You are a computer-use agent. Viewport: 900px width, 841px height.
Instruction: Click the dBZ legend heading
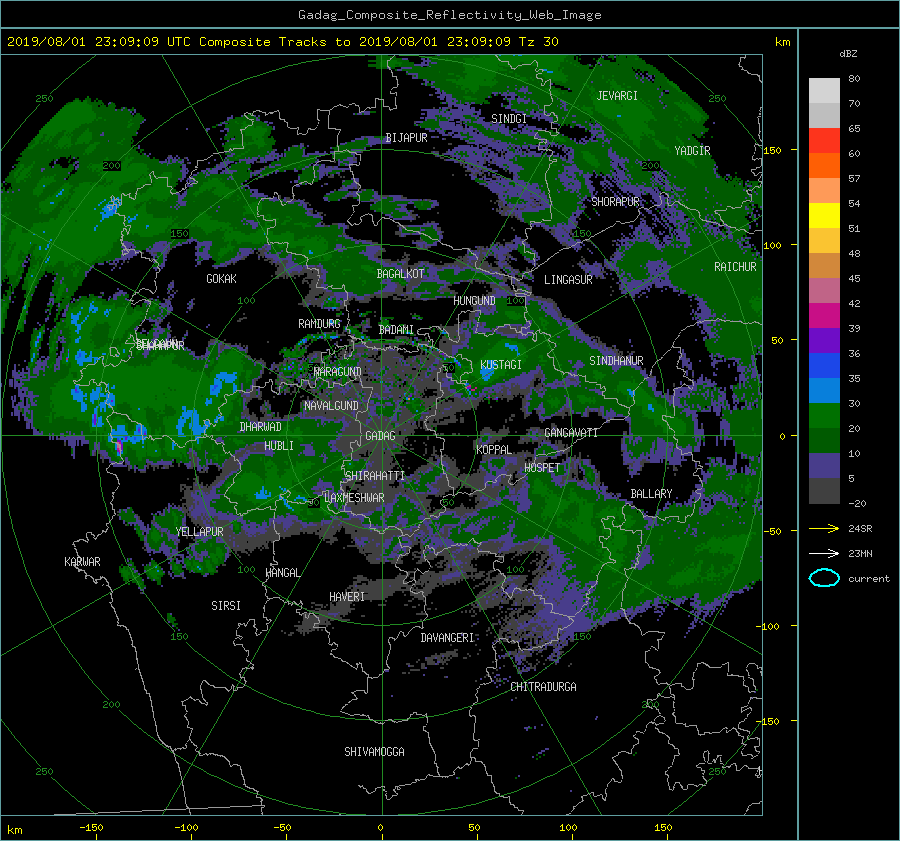(x=848, y=54)
